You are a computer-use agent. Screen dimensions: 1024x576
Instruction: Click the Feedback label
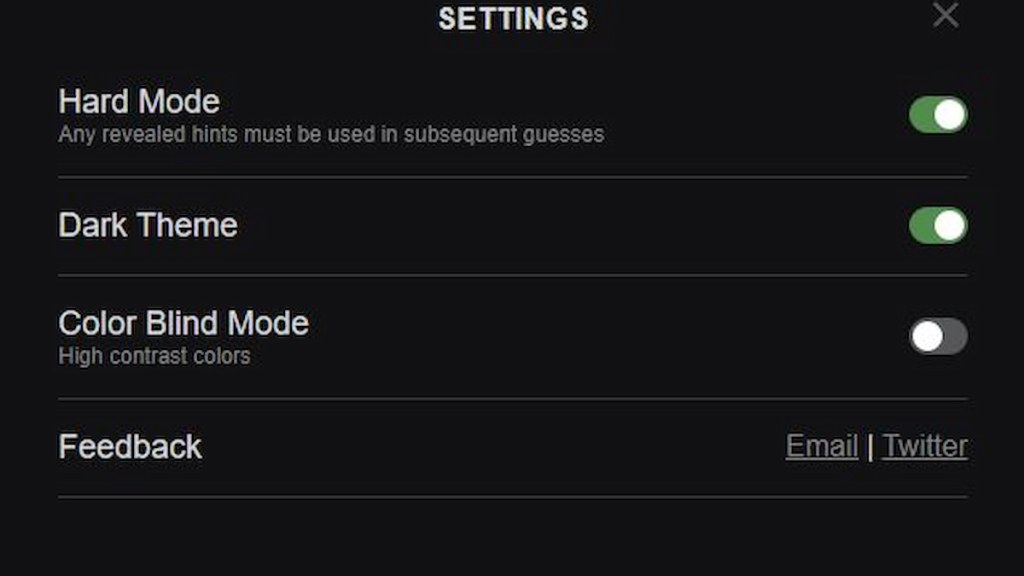click(x=130, y=446)
